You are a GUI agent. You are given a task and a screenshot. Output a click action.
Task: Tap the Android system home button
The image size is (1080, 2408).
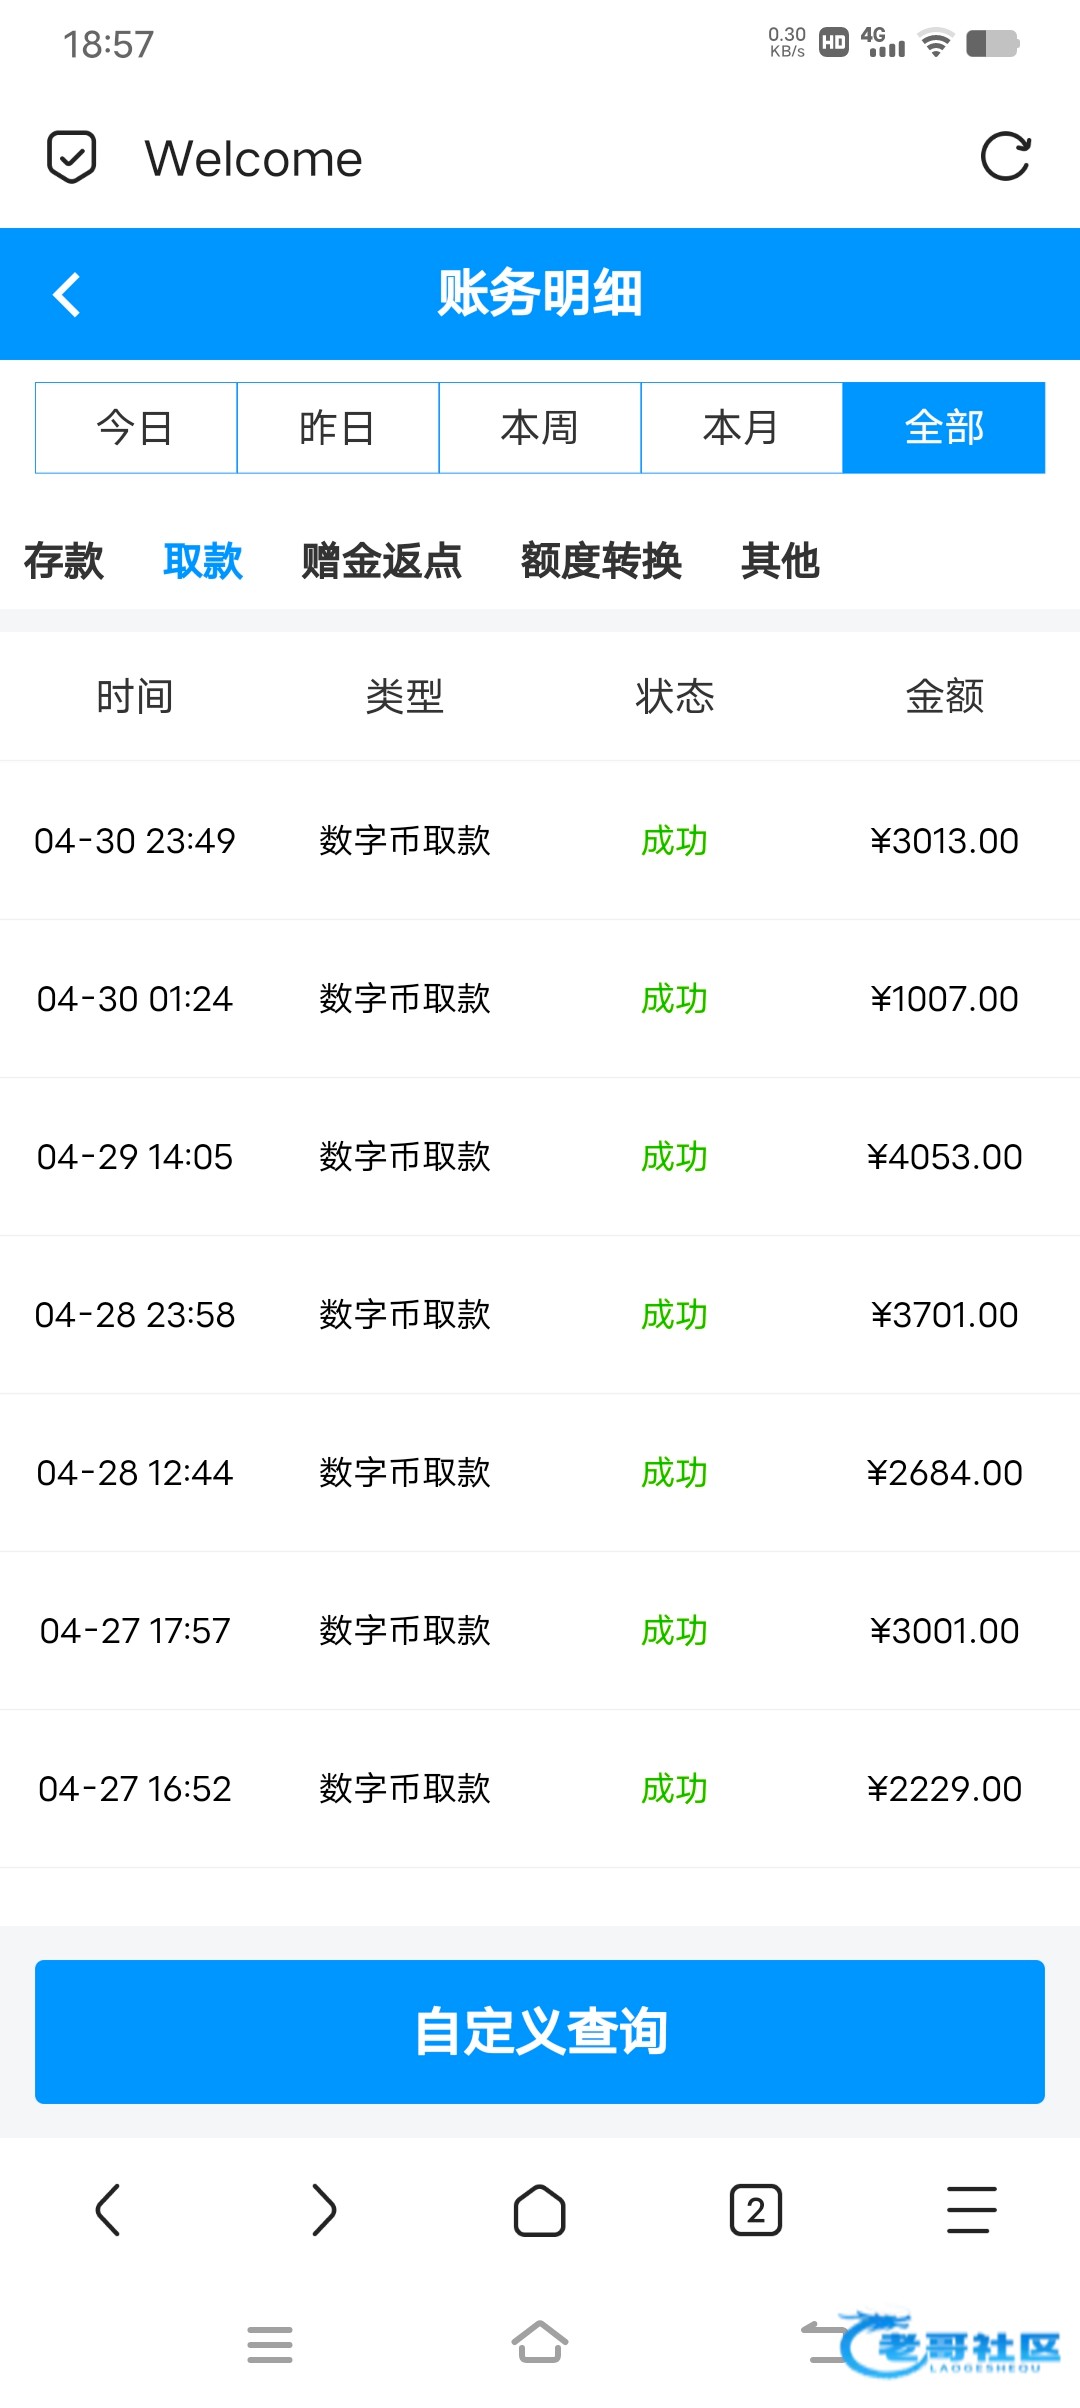point(540,2343)
